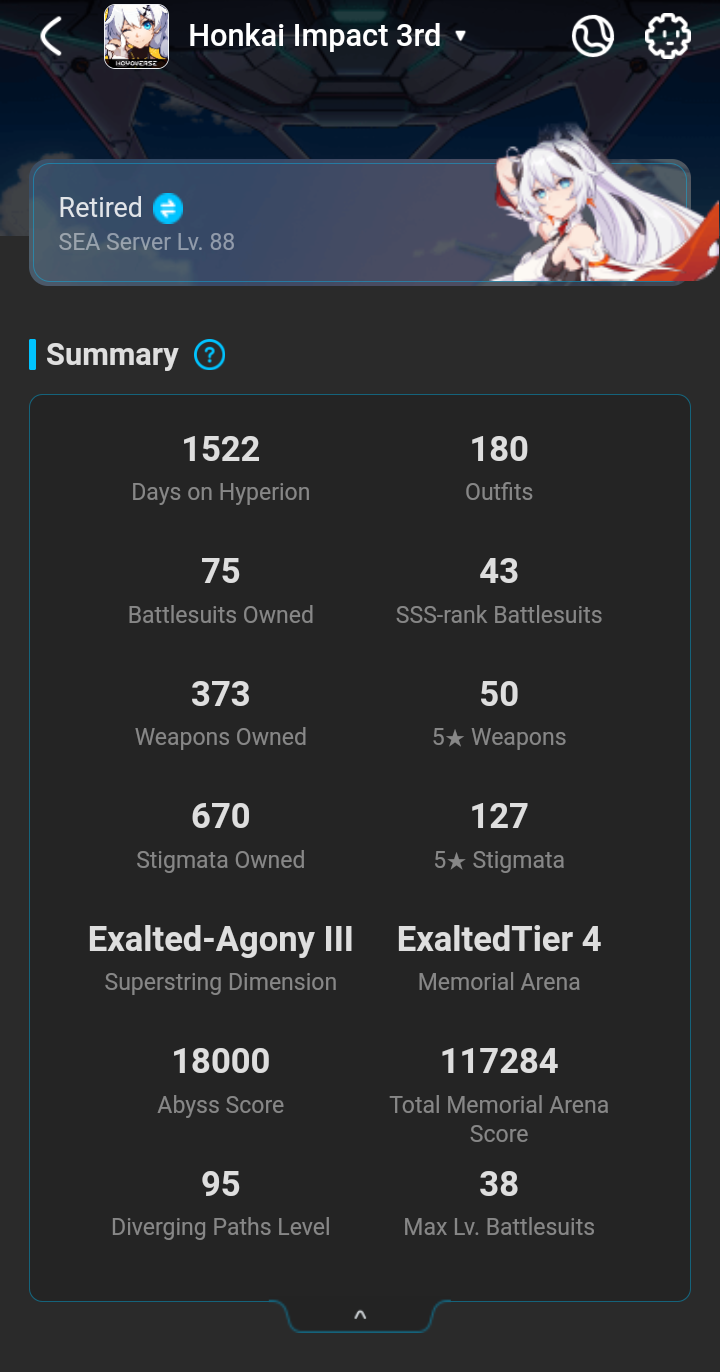Open the settings gear icon

[x=667, y=37]
